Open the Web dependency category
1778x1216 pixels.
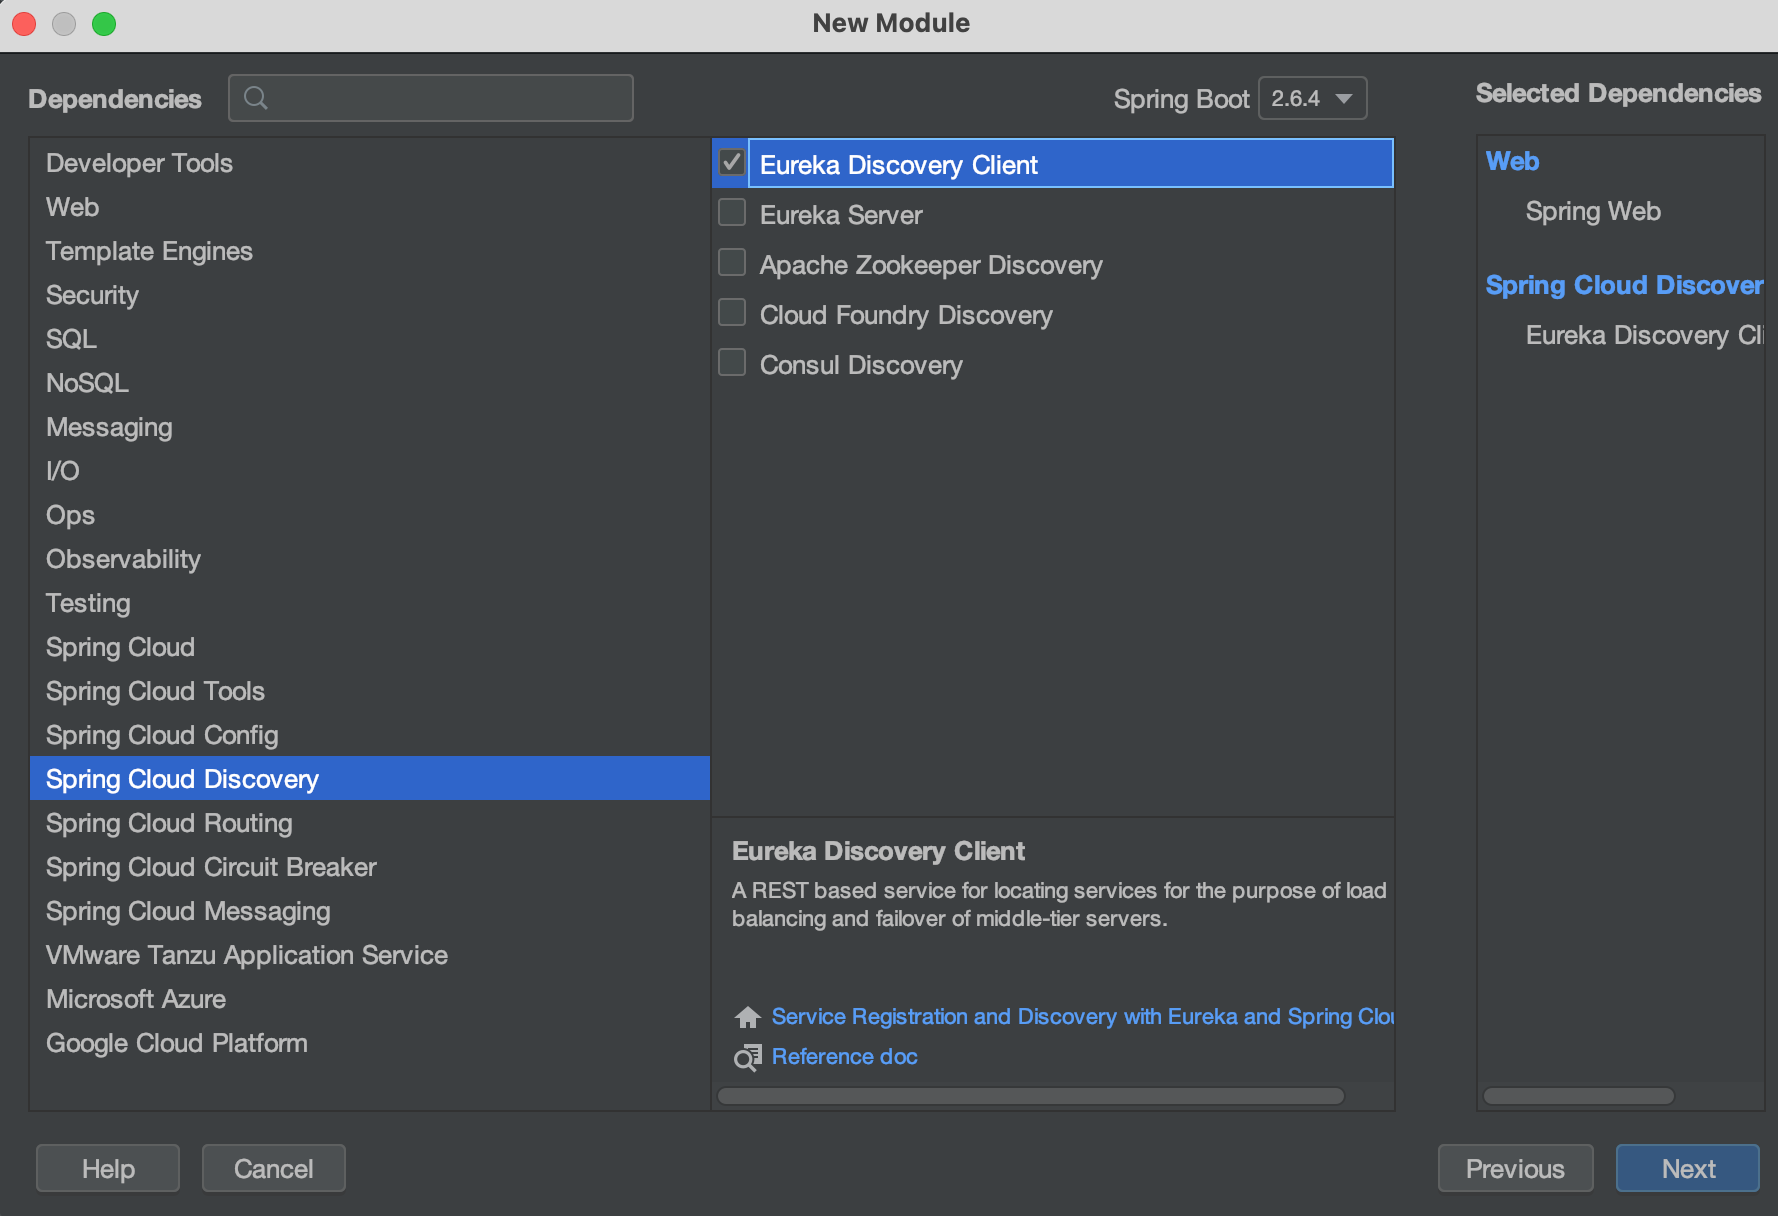(370, 207)
